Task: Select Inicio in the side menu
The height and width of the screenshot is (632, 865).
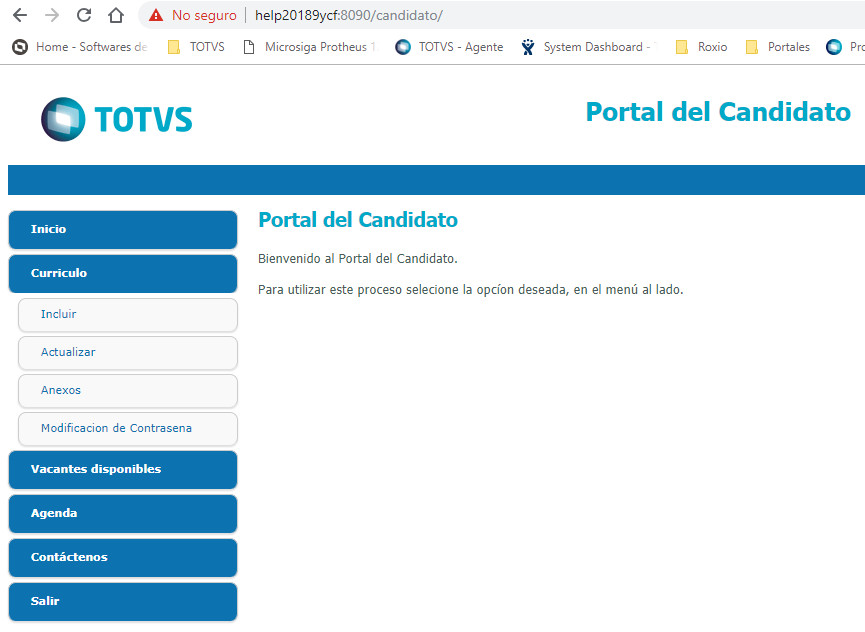Action: coord(123,229)
